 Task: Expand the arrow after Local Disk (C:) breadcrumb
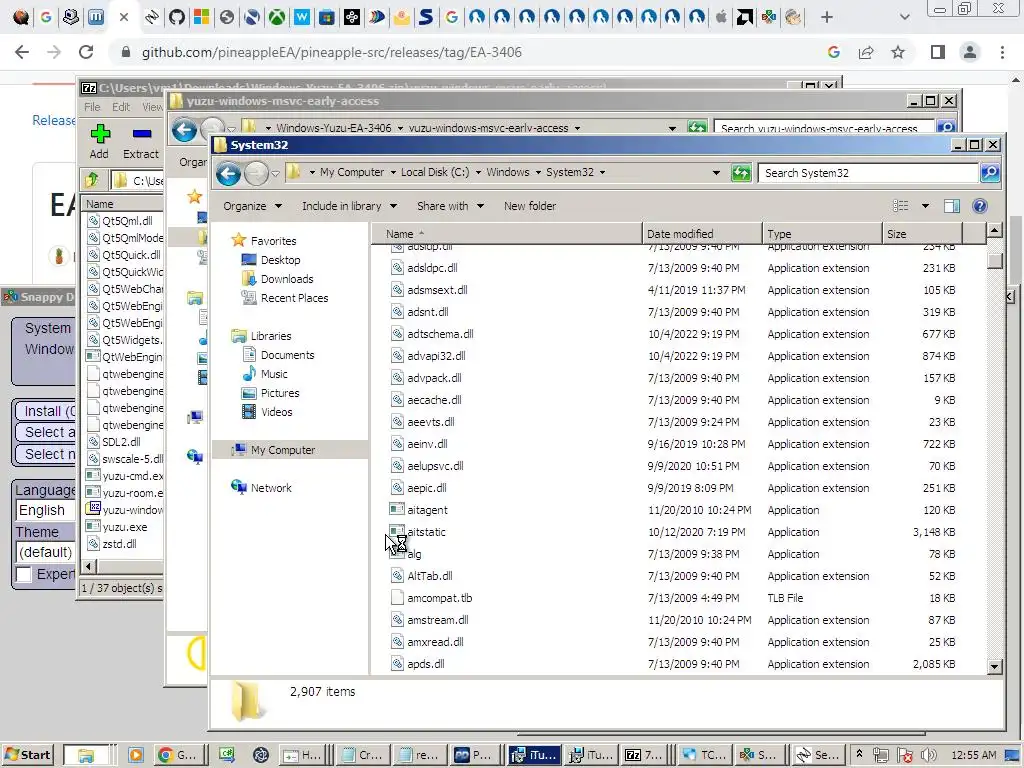(478, 172)
